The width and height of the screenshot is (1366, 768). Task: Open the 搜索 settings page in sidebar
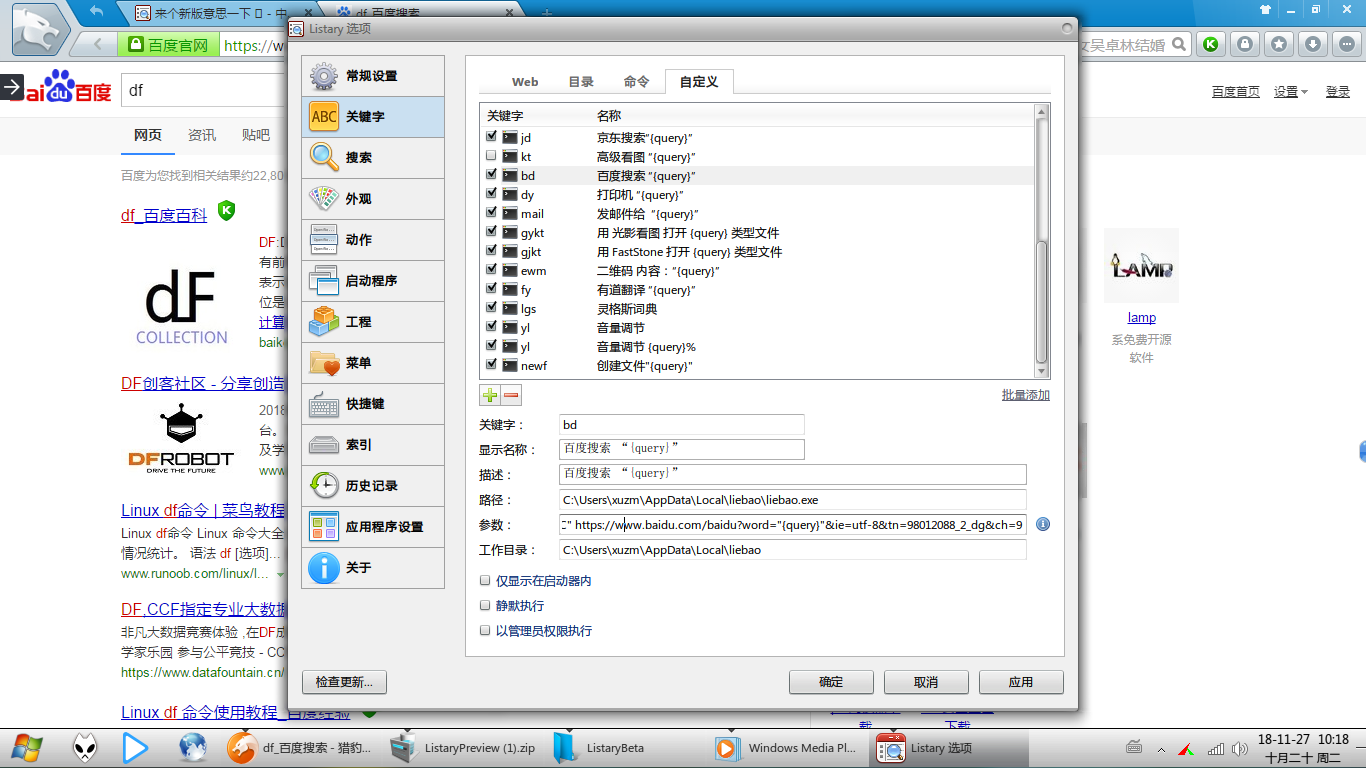(373, 158)
